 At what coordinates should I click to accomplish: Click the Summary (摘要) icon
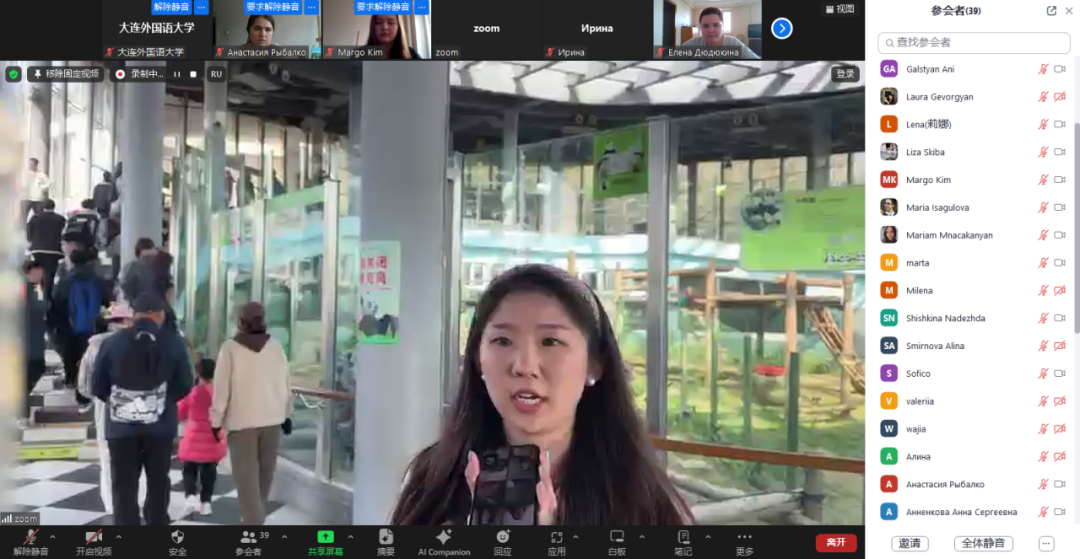point(385,537)
